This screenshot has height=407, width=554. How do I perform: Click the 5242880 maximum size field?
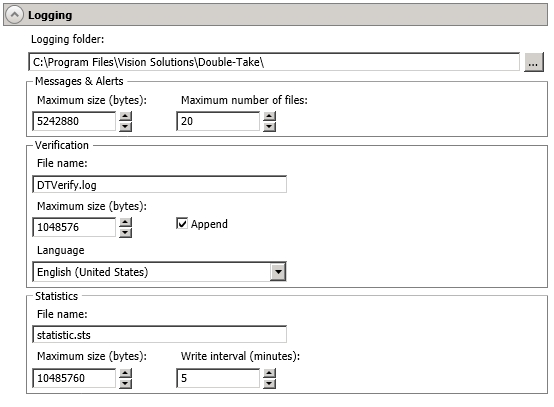(74, 121)
